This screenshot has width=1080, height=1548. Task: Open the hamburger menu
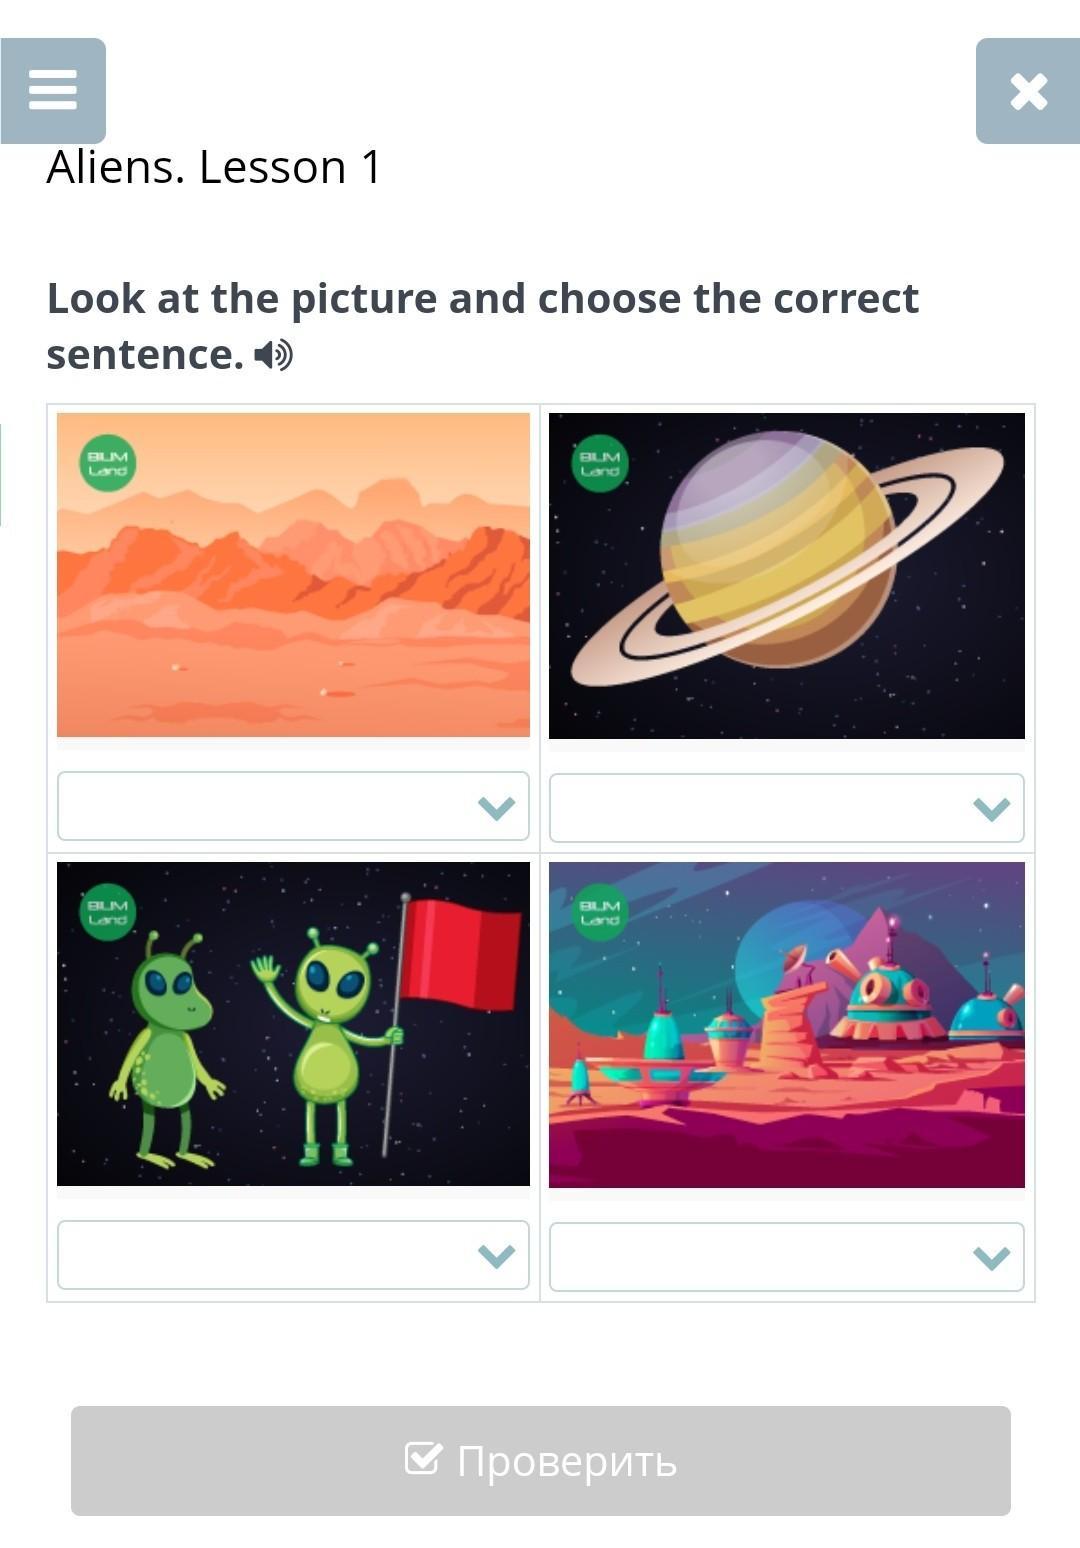53,90
